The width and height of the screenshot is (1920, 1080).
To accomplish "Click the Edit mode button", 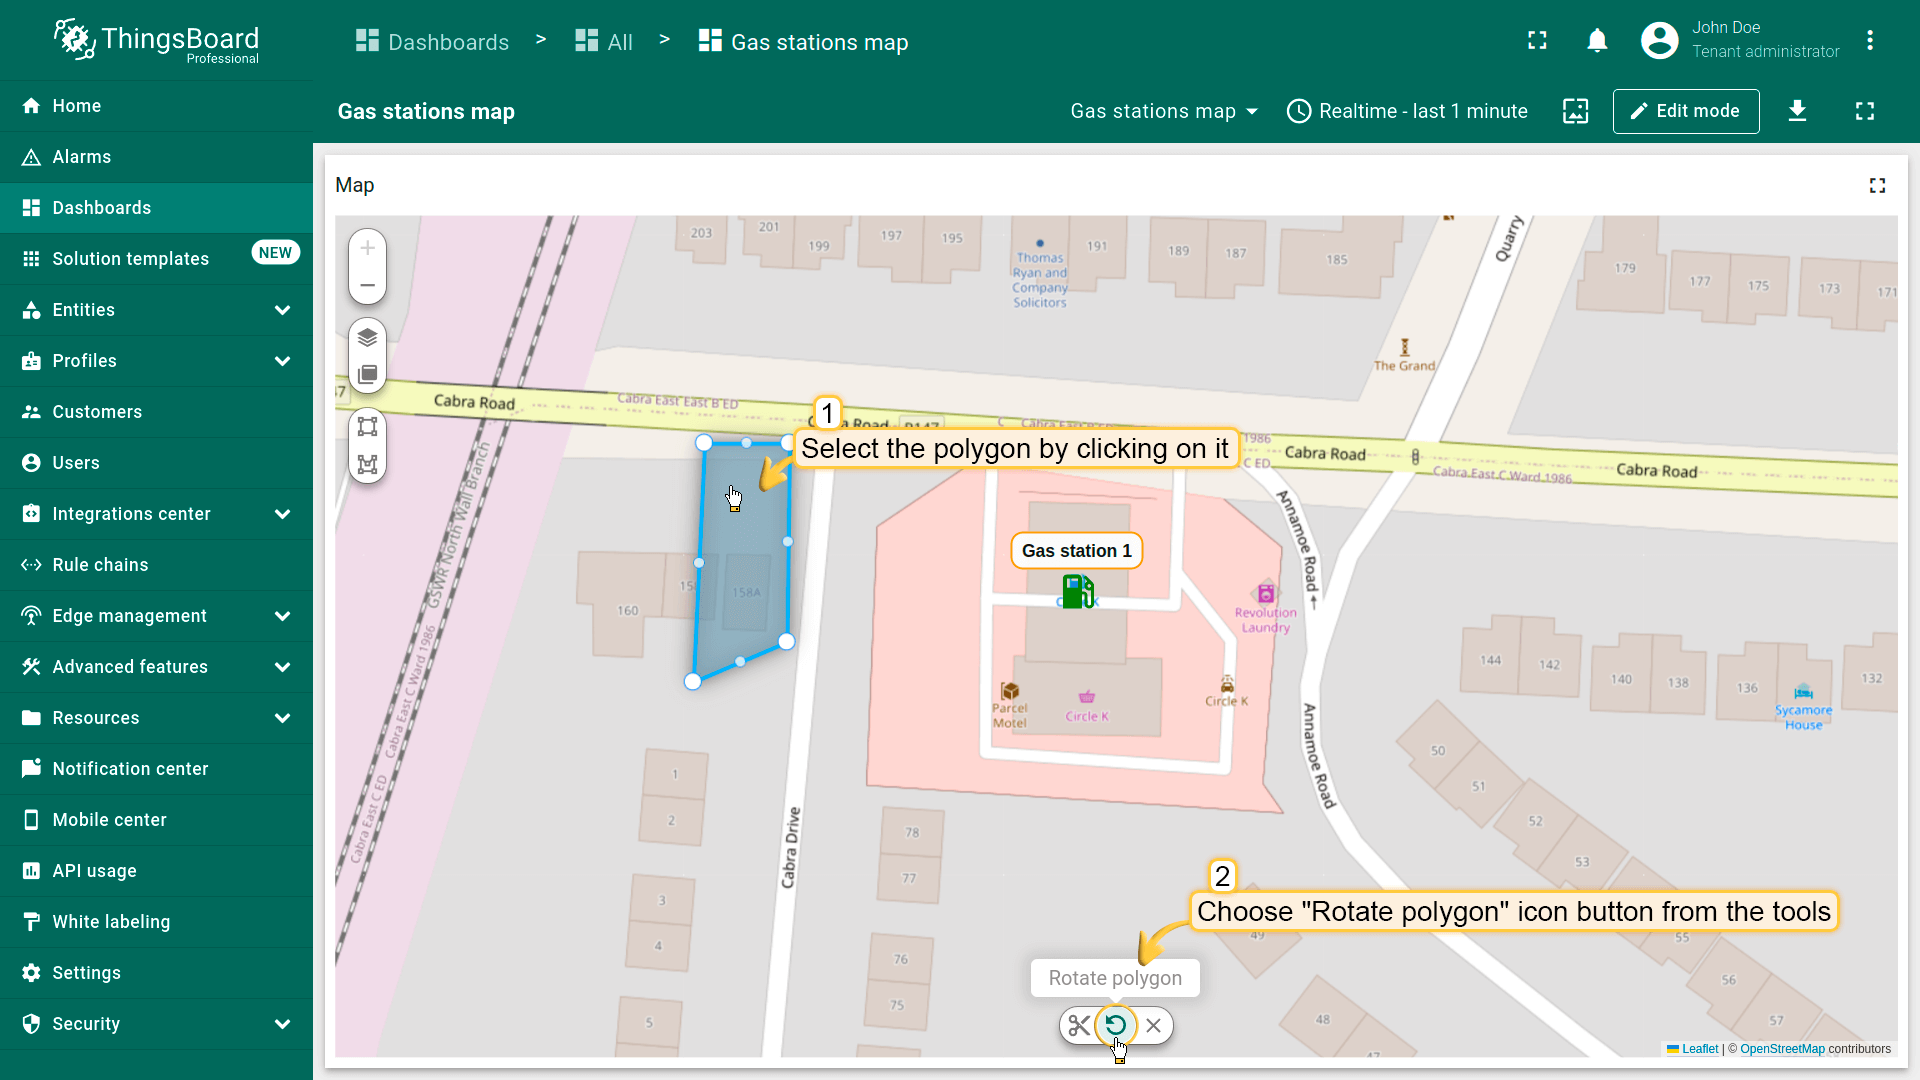I will 1685,111.
